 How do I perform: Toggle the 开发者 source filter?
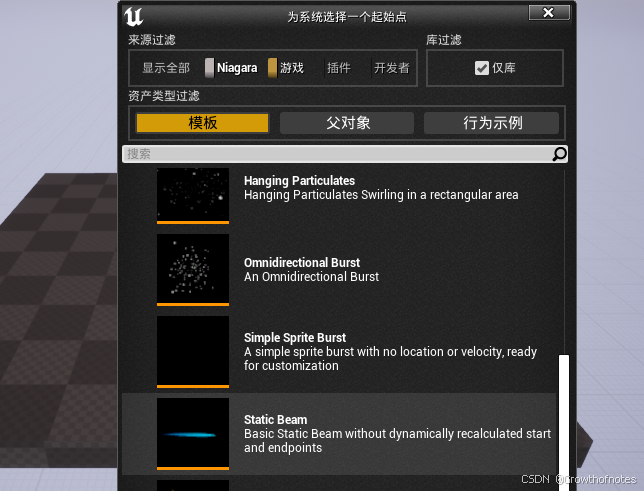pos(391,68)
